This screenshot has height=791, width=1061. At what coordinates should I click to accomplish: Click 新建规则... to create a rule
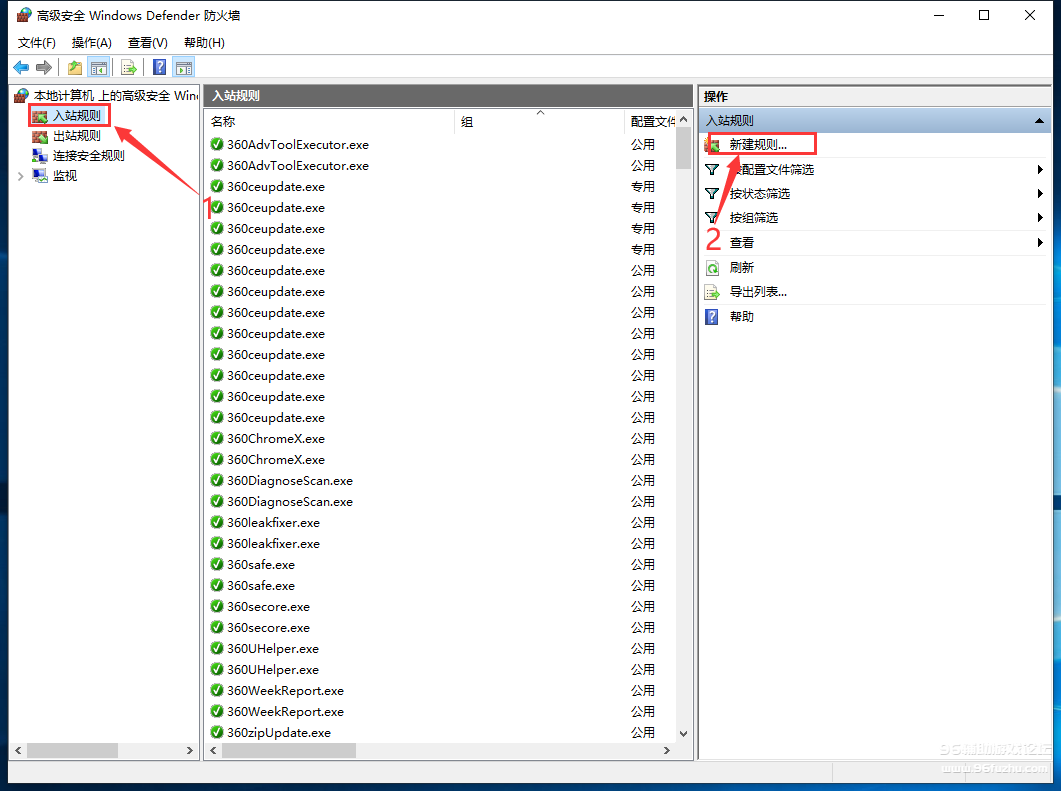pyautogui.click(x=758, y=145)
